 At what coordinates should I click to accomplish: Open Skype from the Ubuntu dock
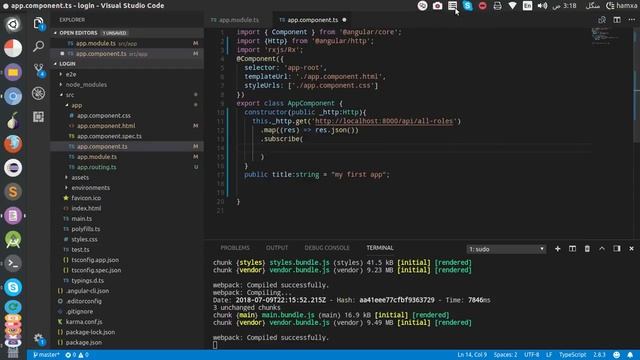[13, 287]
